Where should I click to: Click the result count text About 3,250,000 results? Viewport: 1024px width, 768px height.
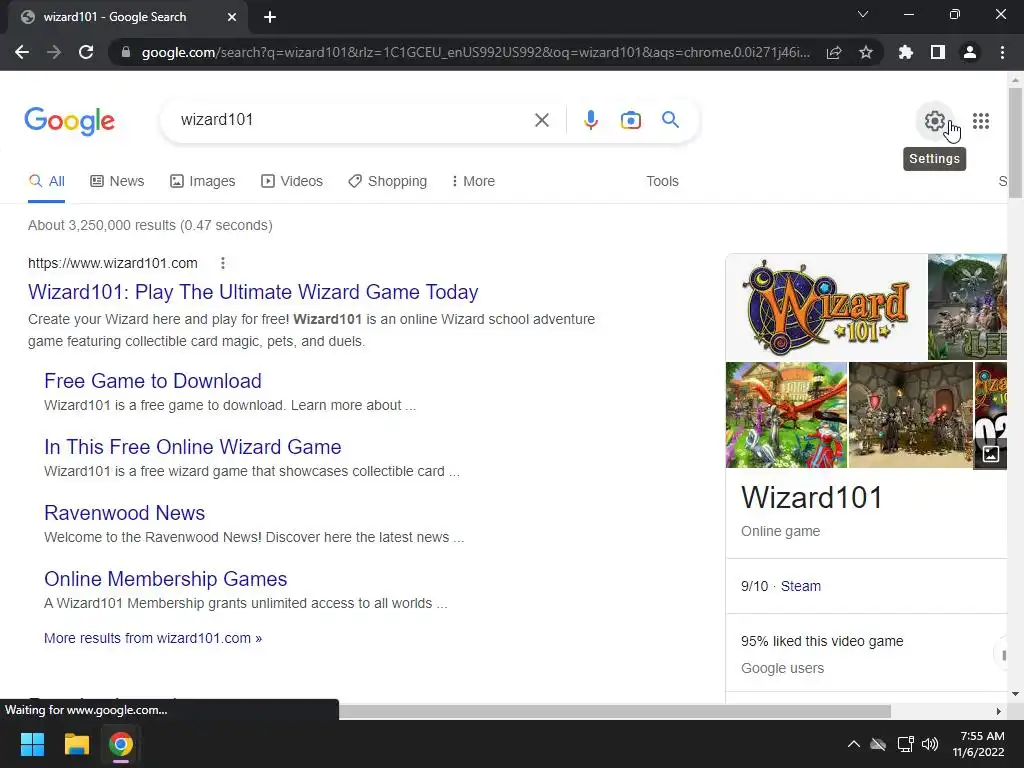coord(150,225)
